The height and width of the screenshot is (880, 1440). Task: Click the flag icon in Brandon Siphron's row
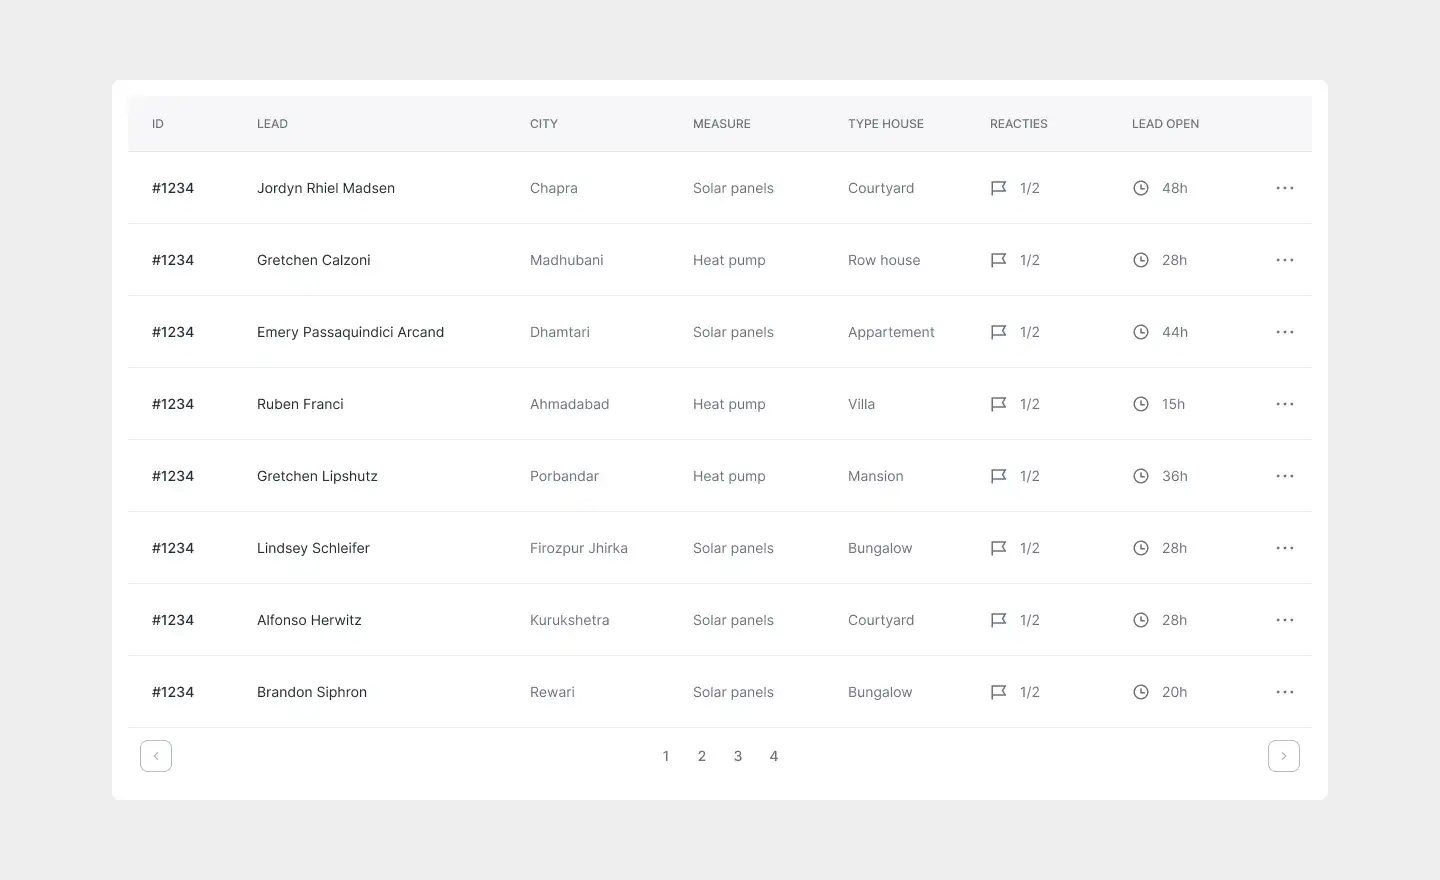(998, 692)
